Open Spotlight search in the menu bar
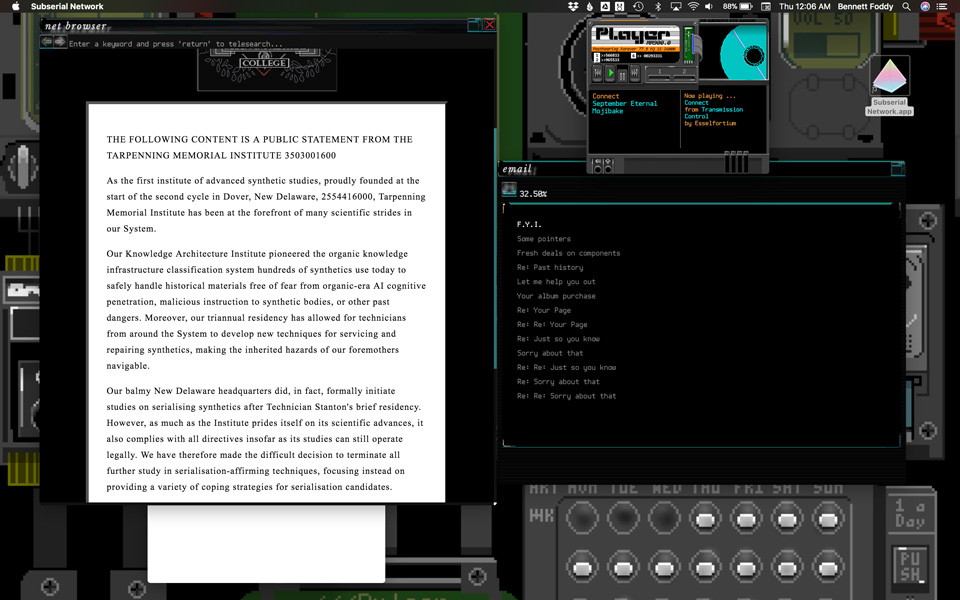Screen dimensions: 960x600 [x=906, y=6]
